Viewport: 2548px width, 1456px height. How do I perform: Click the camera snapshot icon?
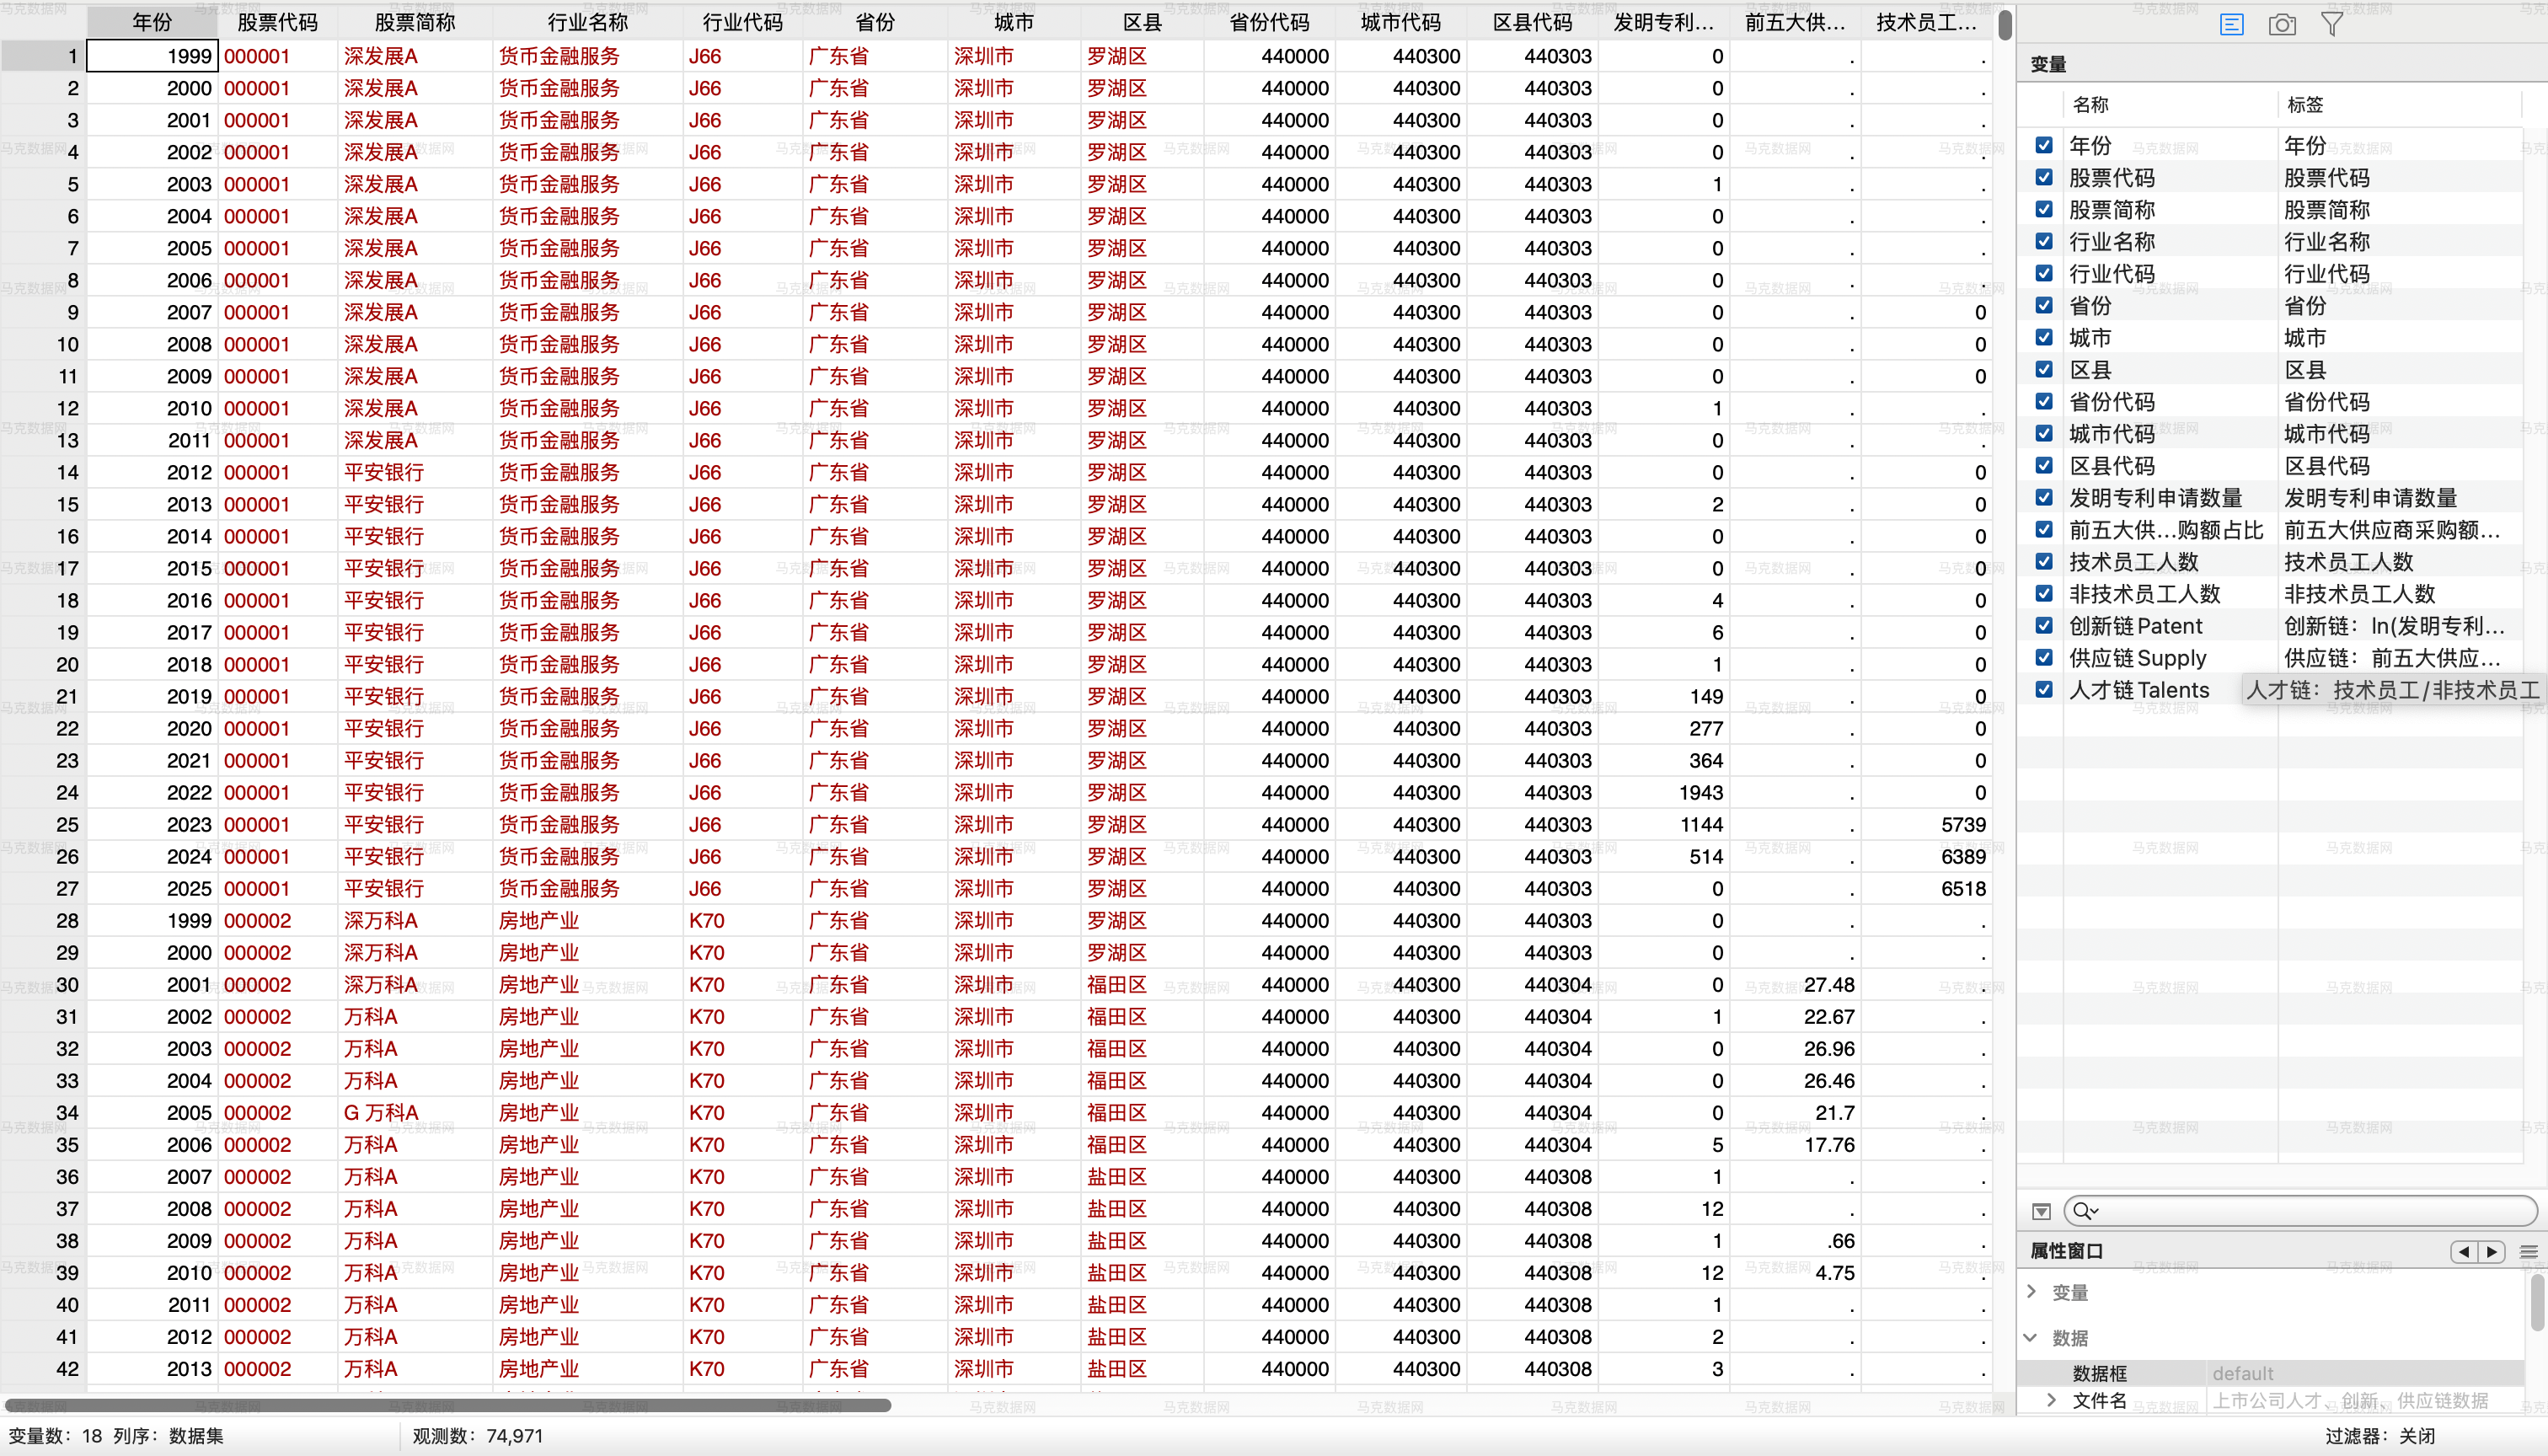[x=2282, y=24]
